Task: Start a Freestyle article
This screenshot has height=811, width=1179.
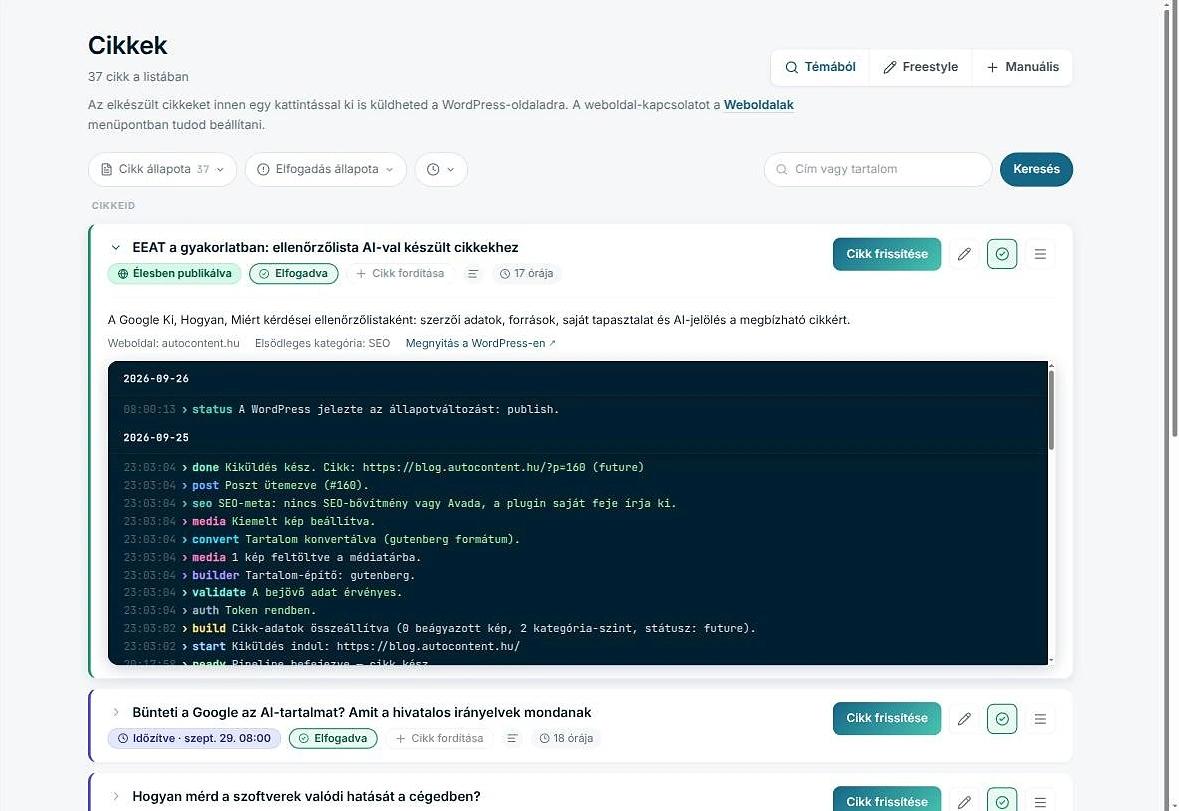Action: (920, 67)
